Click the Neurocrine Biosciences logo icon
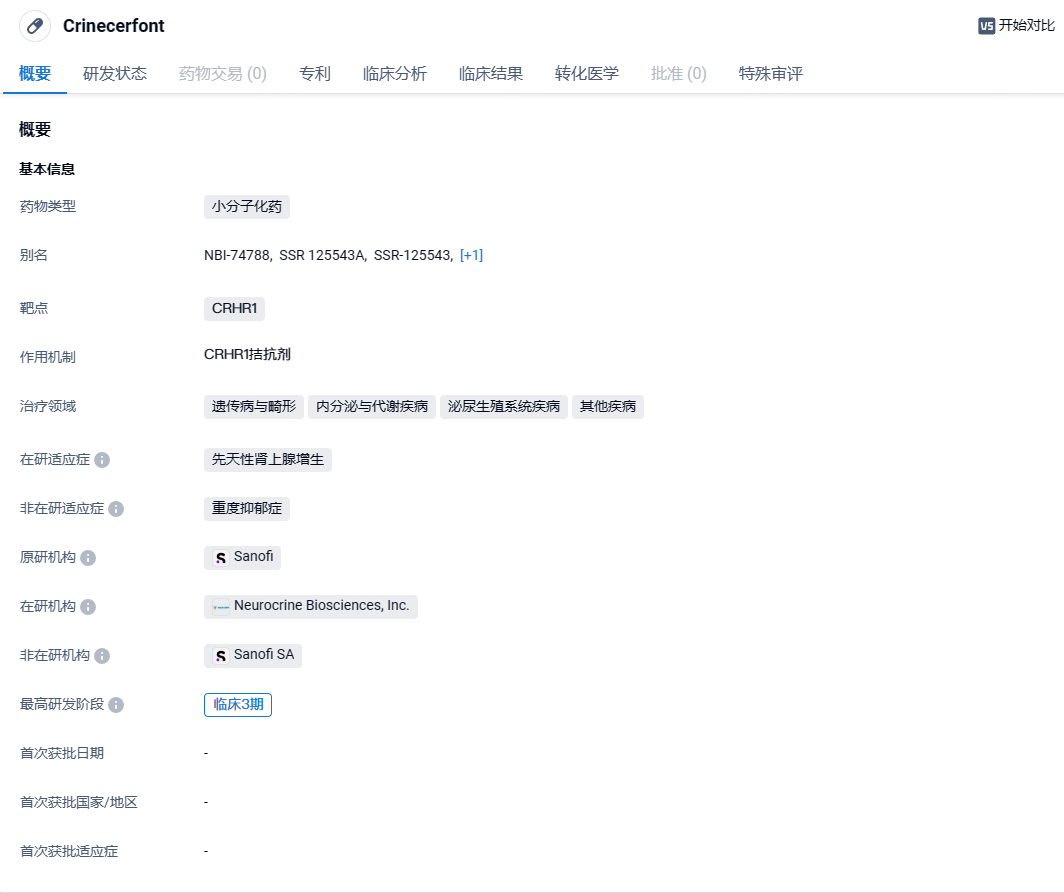This screenshot has width=1064, height=893. (x=221, y=607)
